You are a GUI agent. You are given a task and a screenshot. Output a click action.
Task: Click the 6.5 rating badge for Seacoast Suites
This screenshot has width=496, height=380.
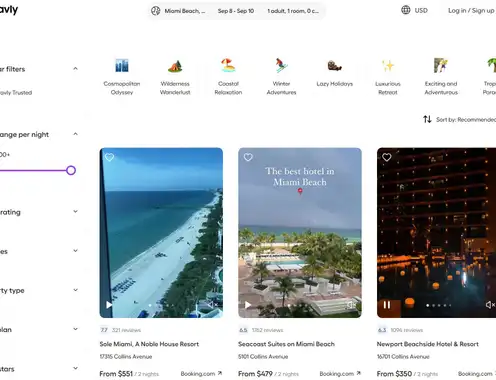pyautogui.click(x=243, y=330)
